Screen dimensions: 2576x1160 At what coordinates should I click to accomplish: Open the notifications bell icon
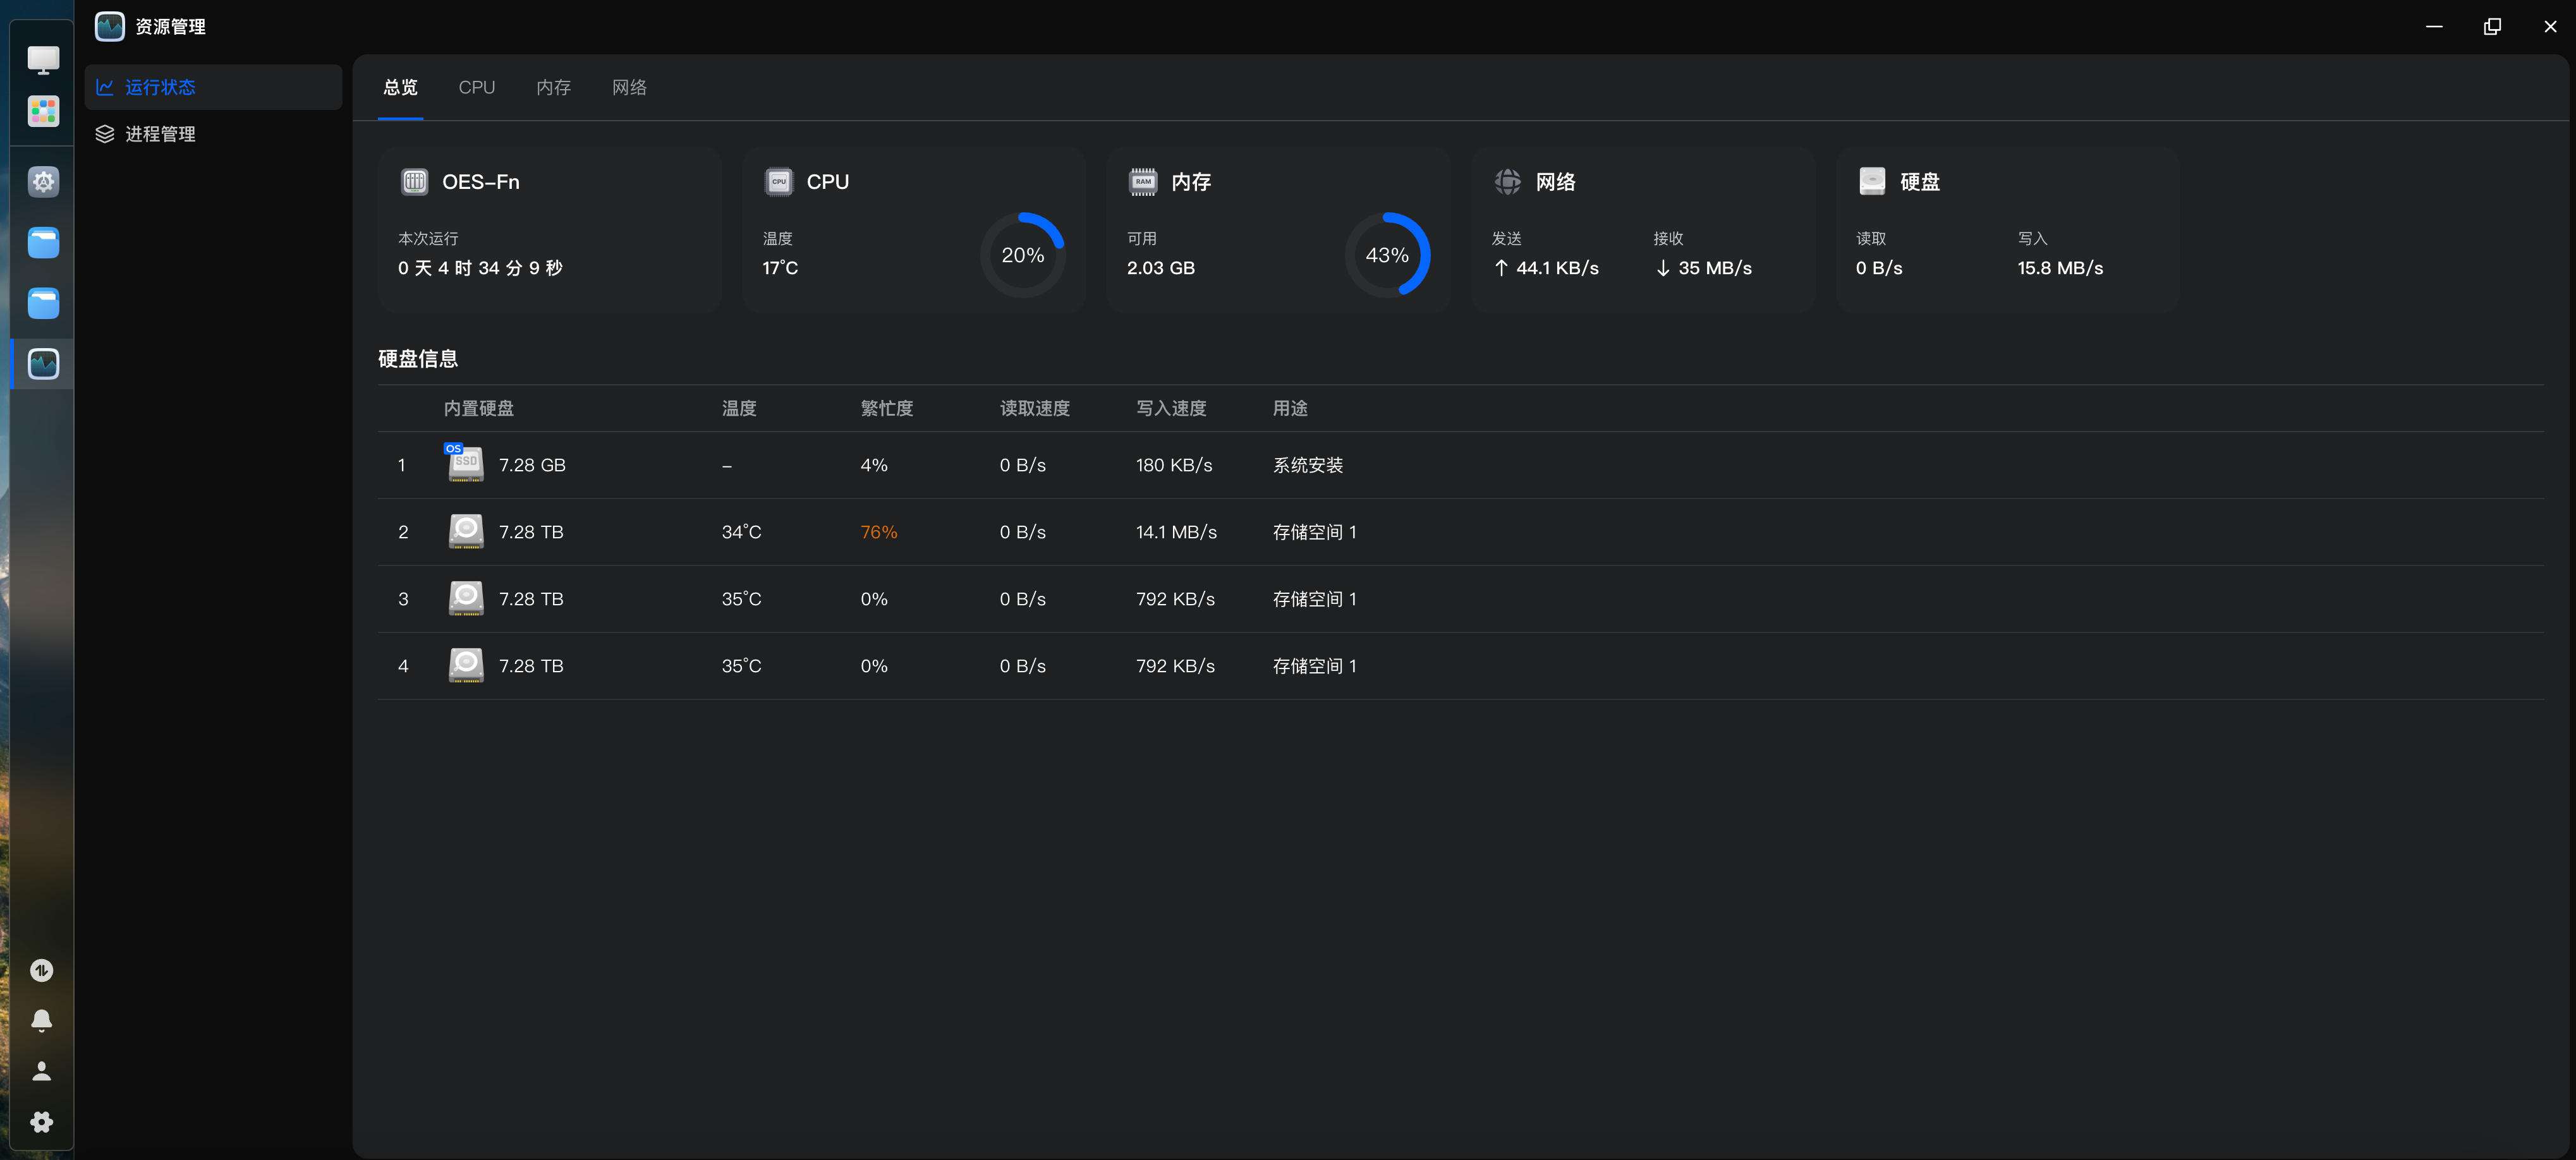tap(41, 1020)
